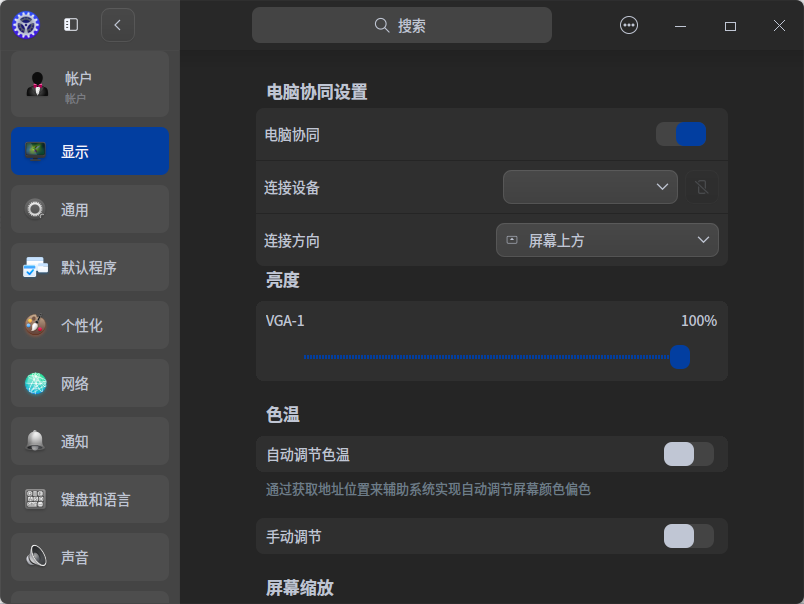Open 帐户 account settings
This screenshot has height=604, width=804.
(90, 84)
